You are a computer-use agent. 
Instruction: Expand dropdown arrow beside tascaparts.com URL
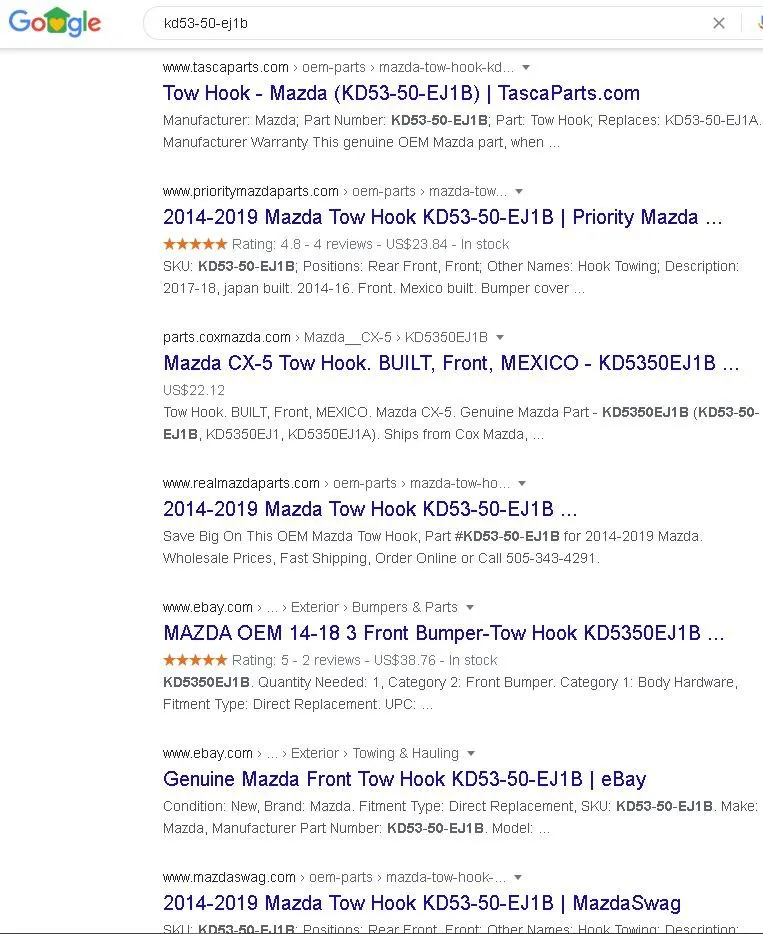pyautogui.click(x=527, y=68)
